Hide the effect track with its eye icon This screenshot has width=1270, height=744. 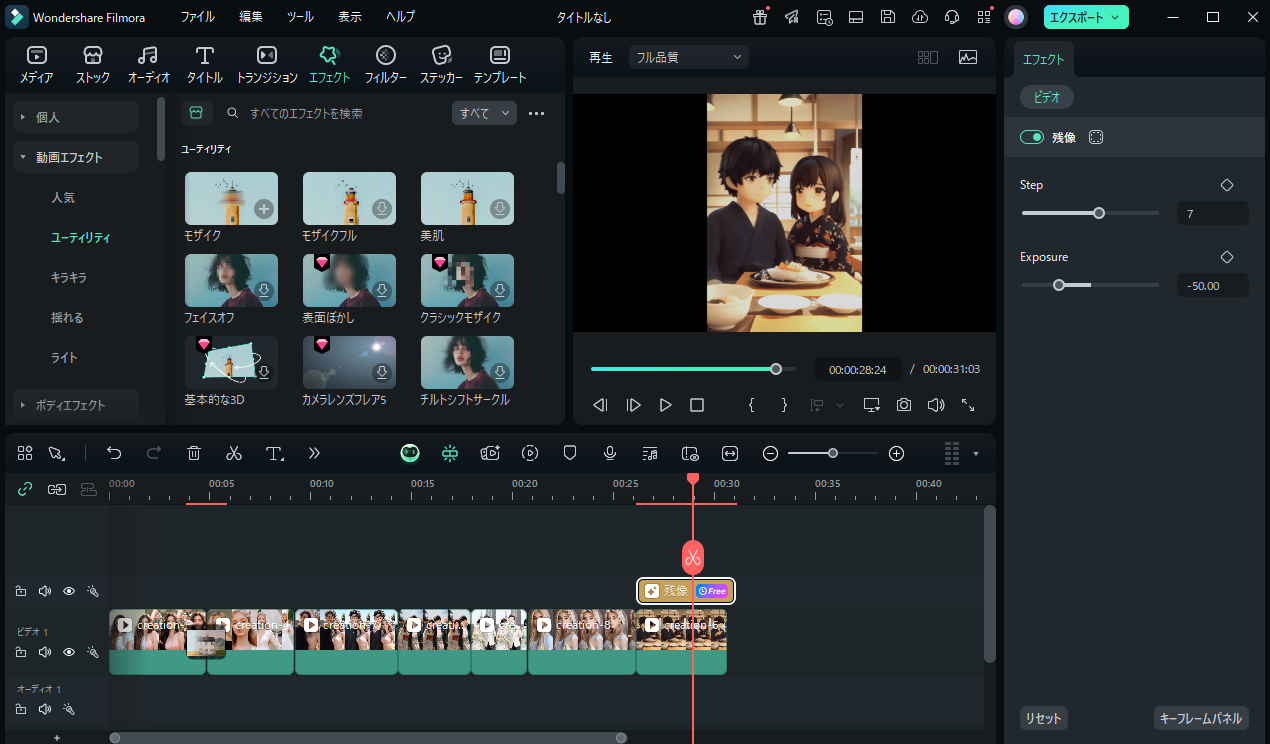[x=69, y=591]
